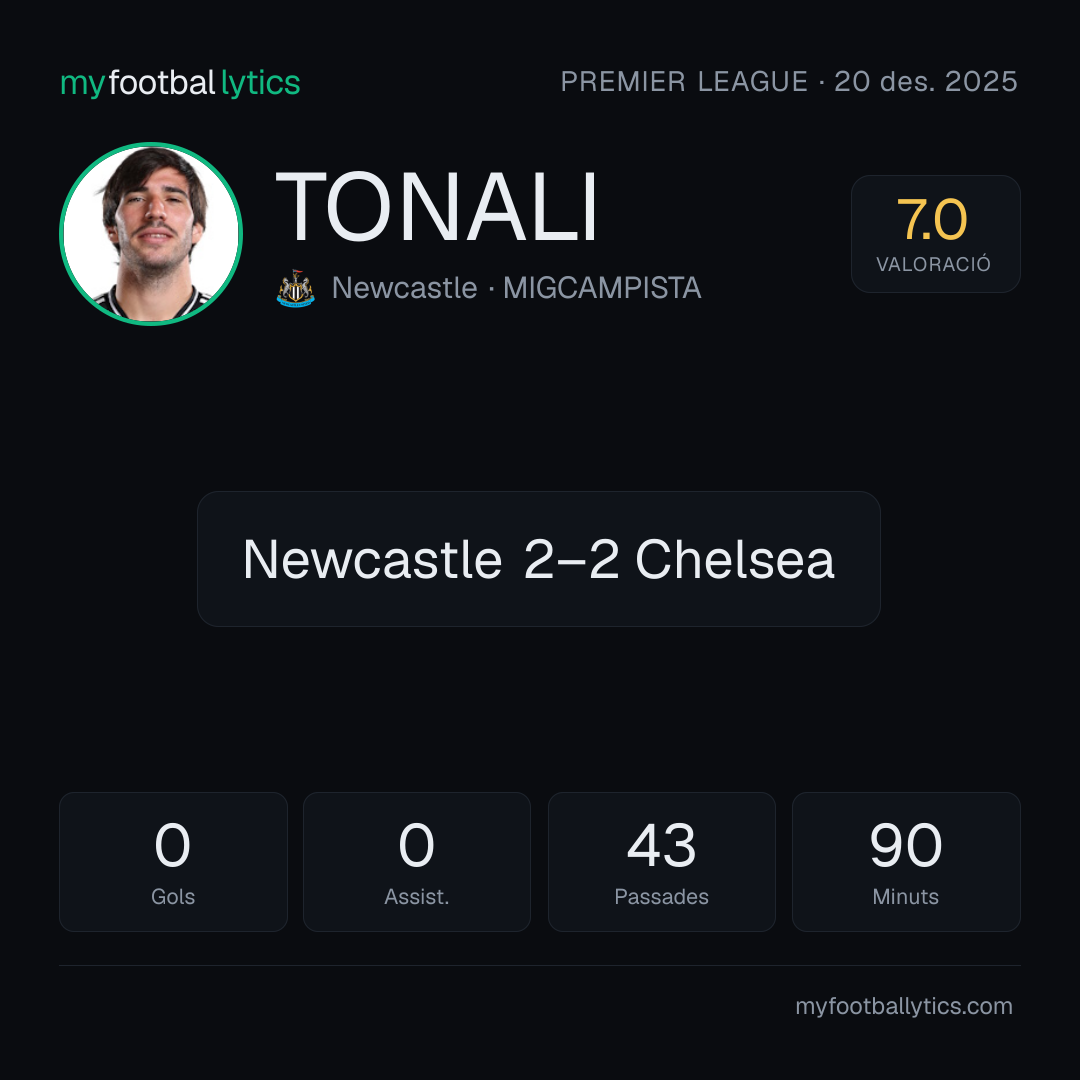Click the yellow 7.0 rating number
Image resolution: width=1080 pixels, height=1080 pixels.
[x=932, y=220]
